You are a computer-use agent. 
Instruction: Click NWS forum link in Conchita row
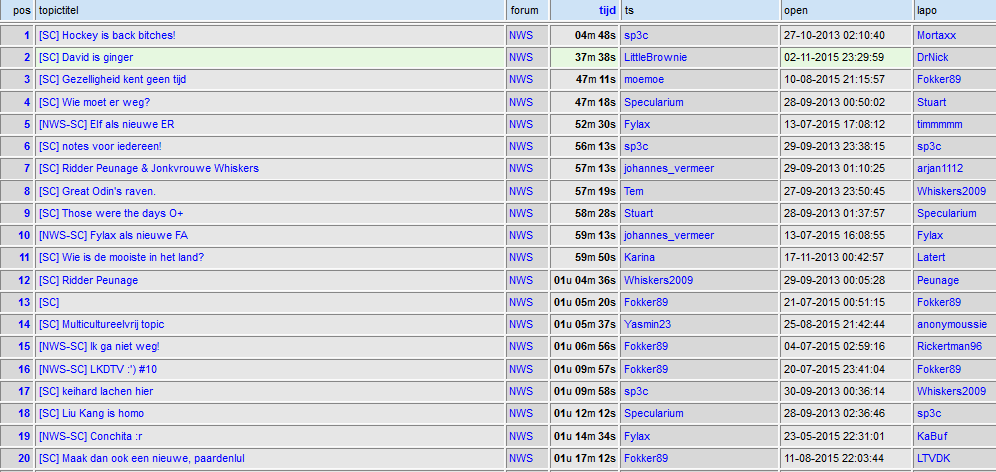tap(521, 436)
